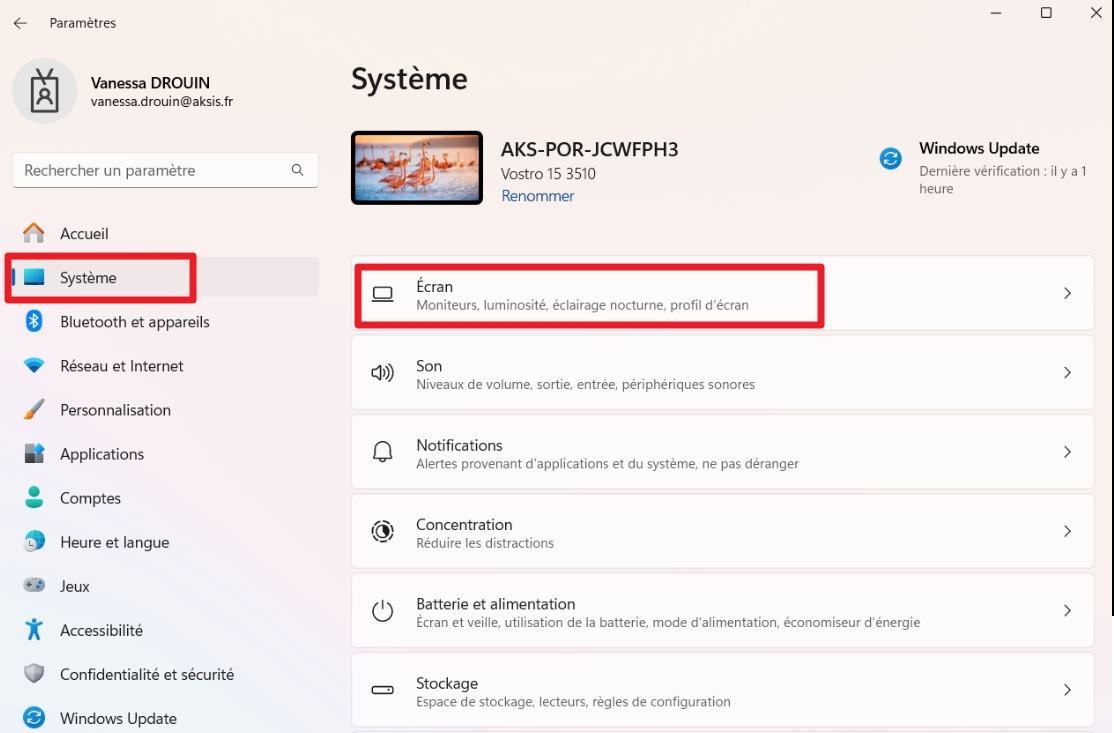The image size is (1114, 733).
Task: Open Accessibilité label in sidebar
Action: (101, 630)
